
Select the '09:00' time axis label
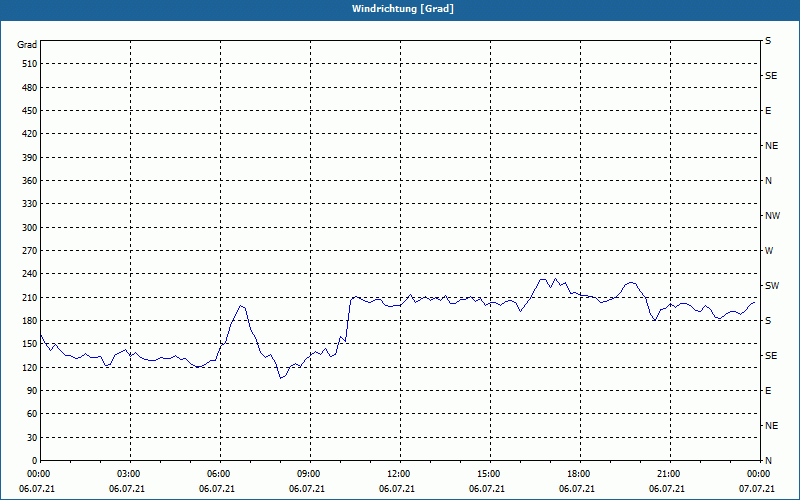click(x=308, y=474)
